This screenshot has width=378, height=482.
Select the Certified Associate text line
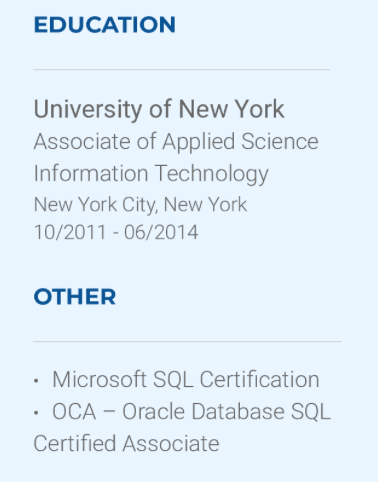coord(126,444)
